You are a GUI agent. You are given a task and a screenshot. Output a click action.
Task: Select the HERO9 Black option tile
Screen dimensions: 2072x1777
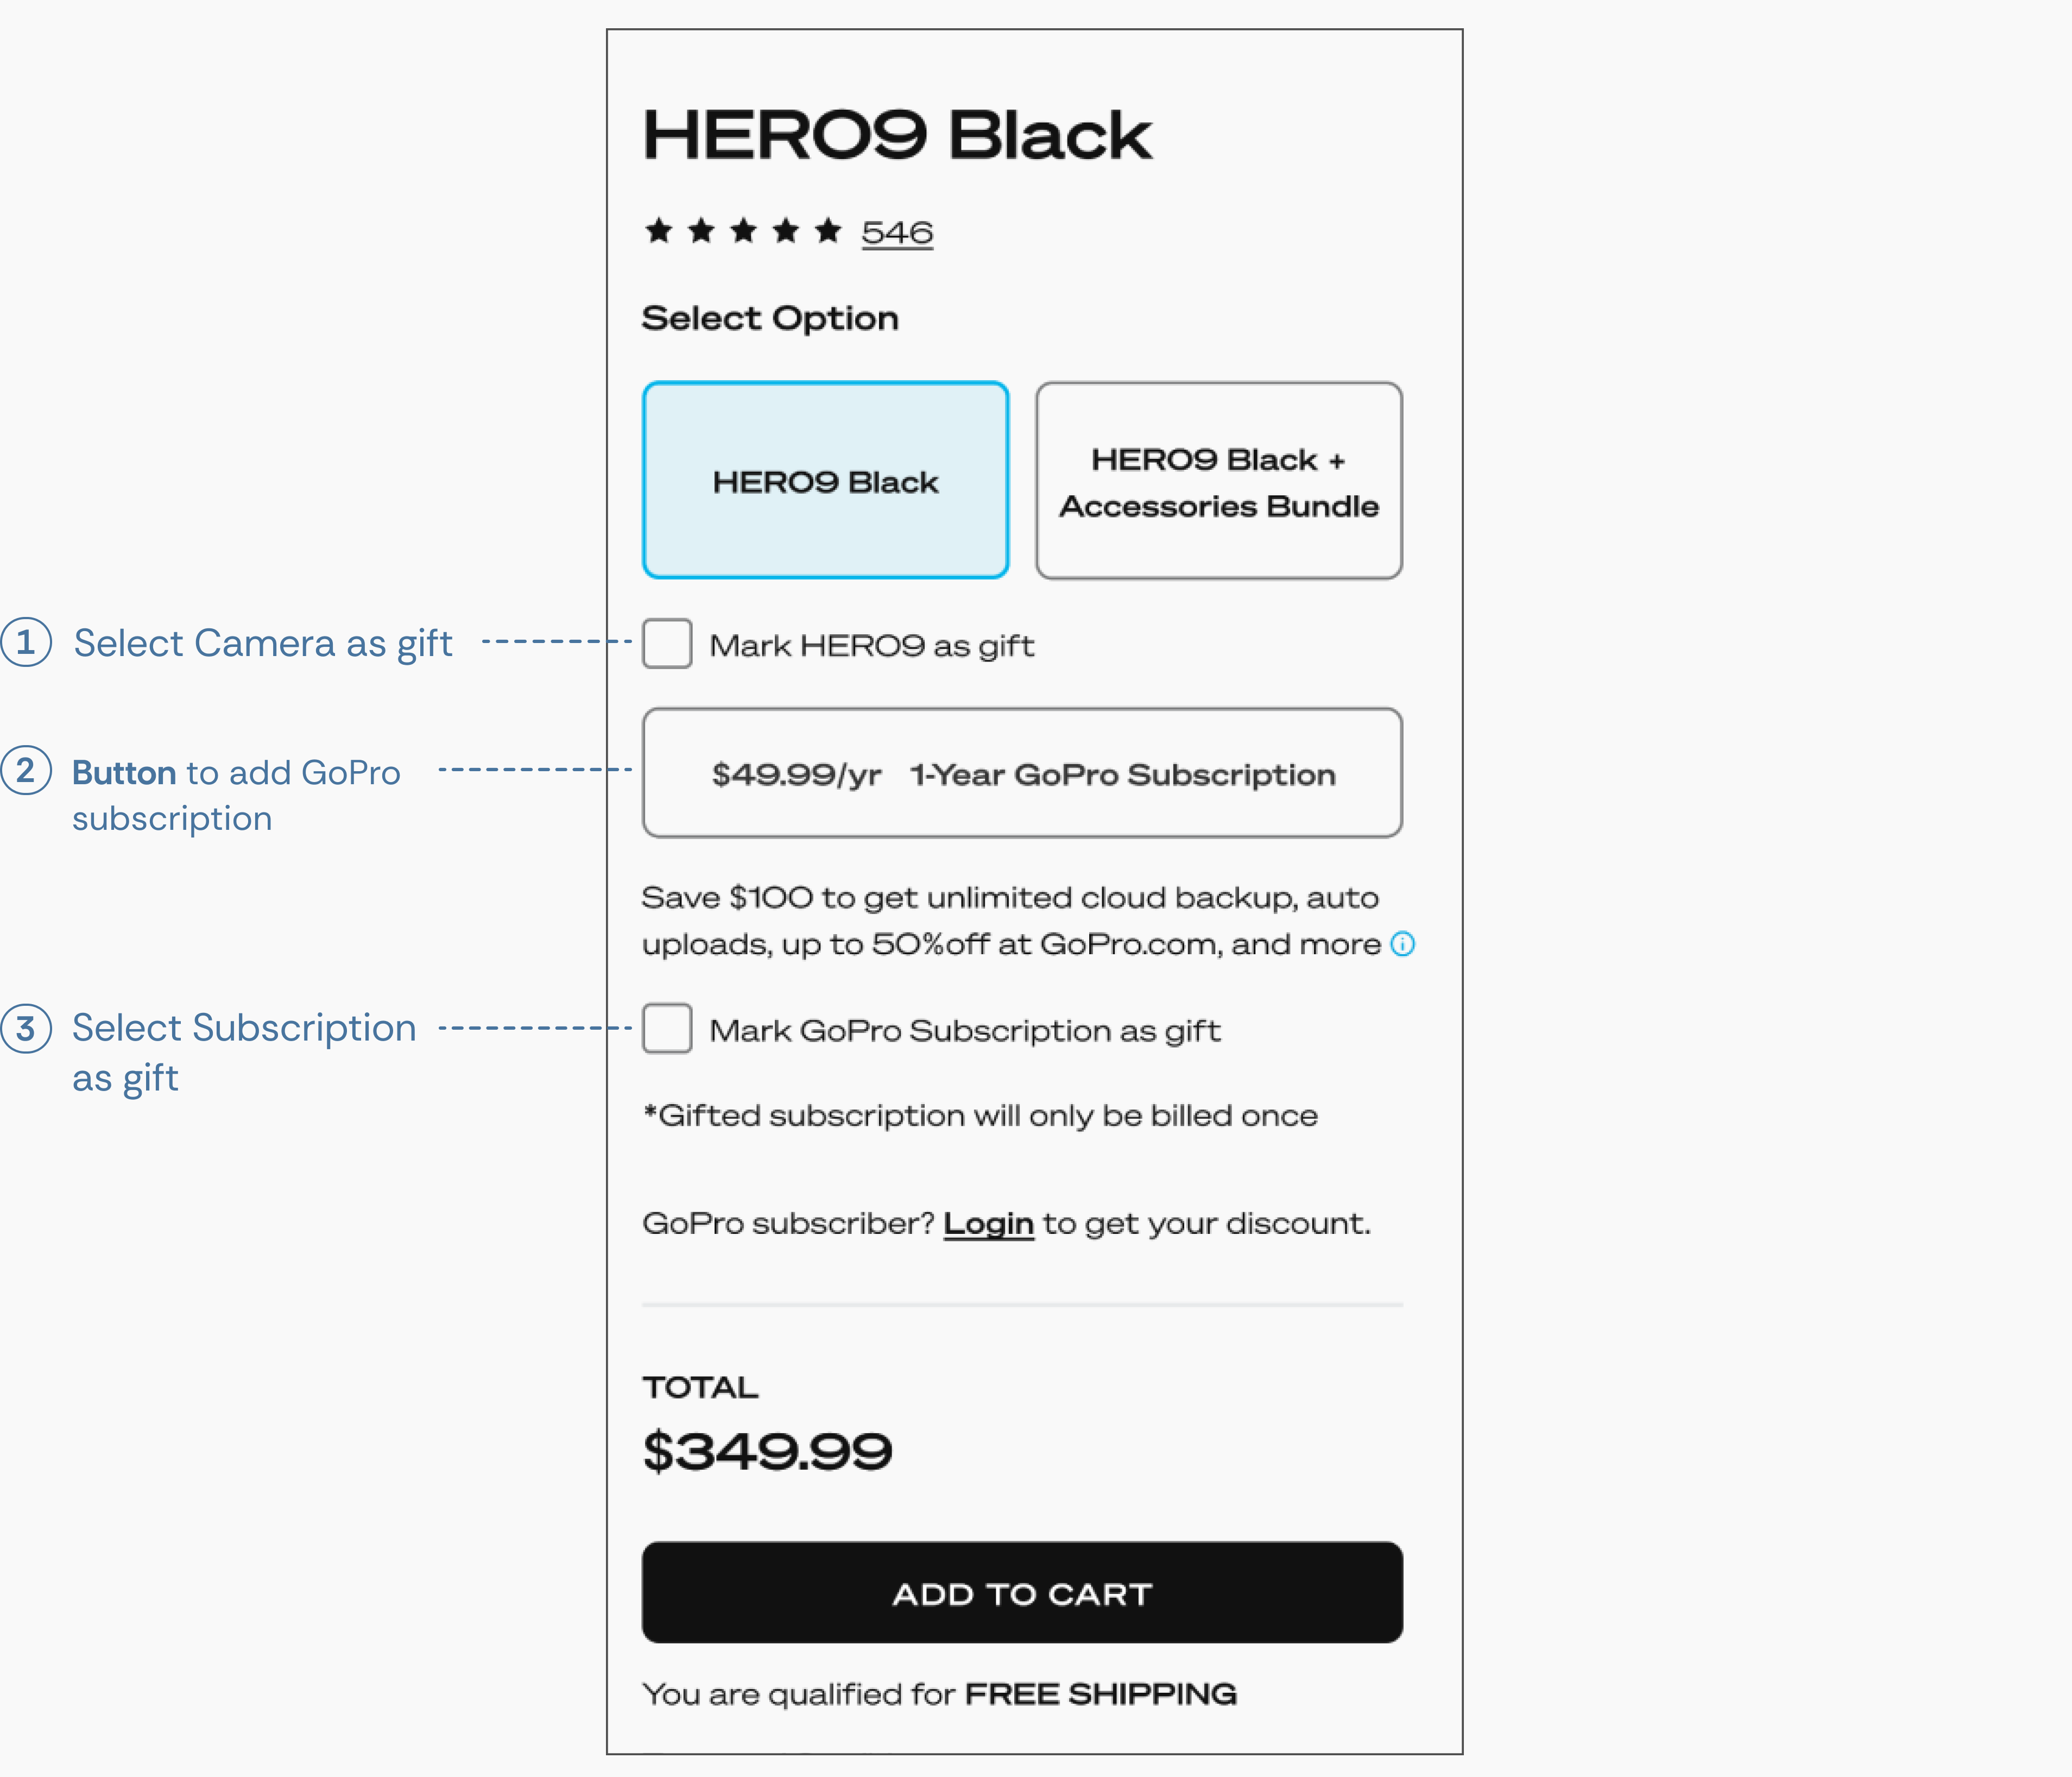tap(825, 480)
